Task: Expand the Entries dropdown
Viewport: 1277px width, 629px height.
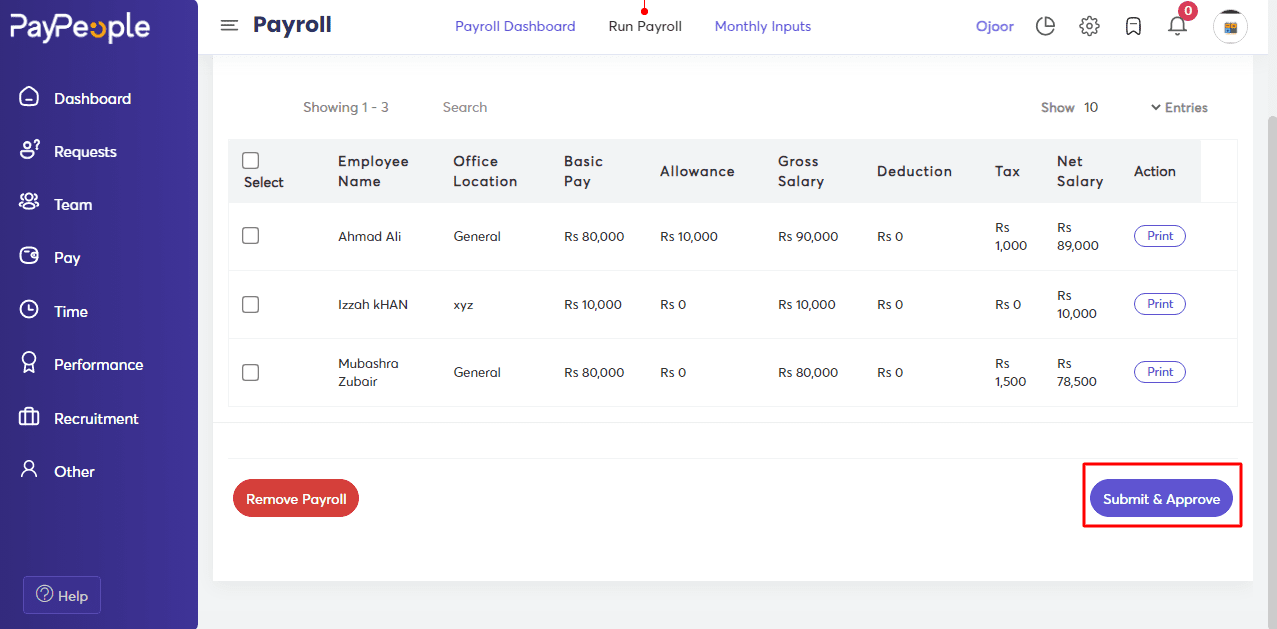Action: click(x=1179, y=107)
